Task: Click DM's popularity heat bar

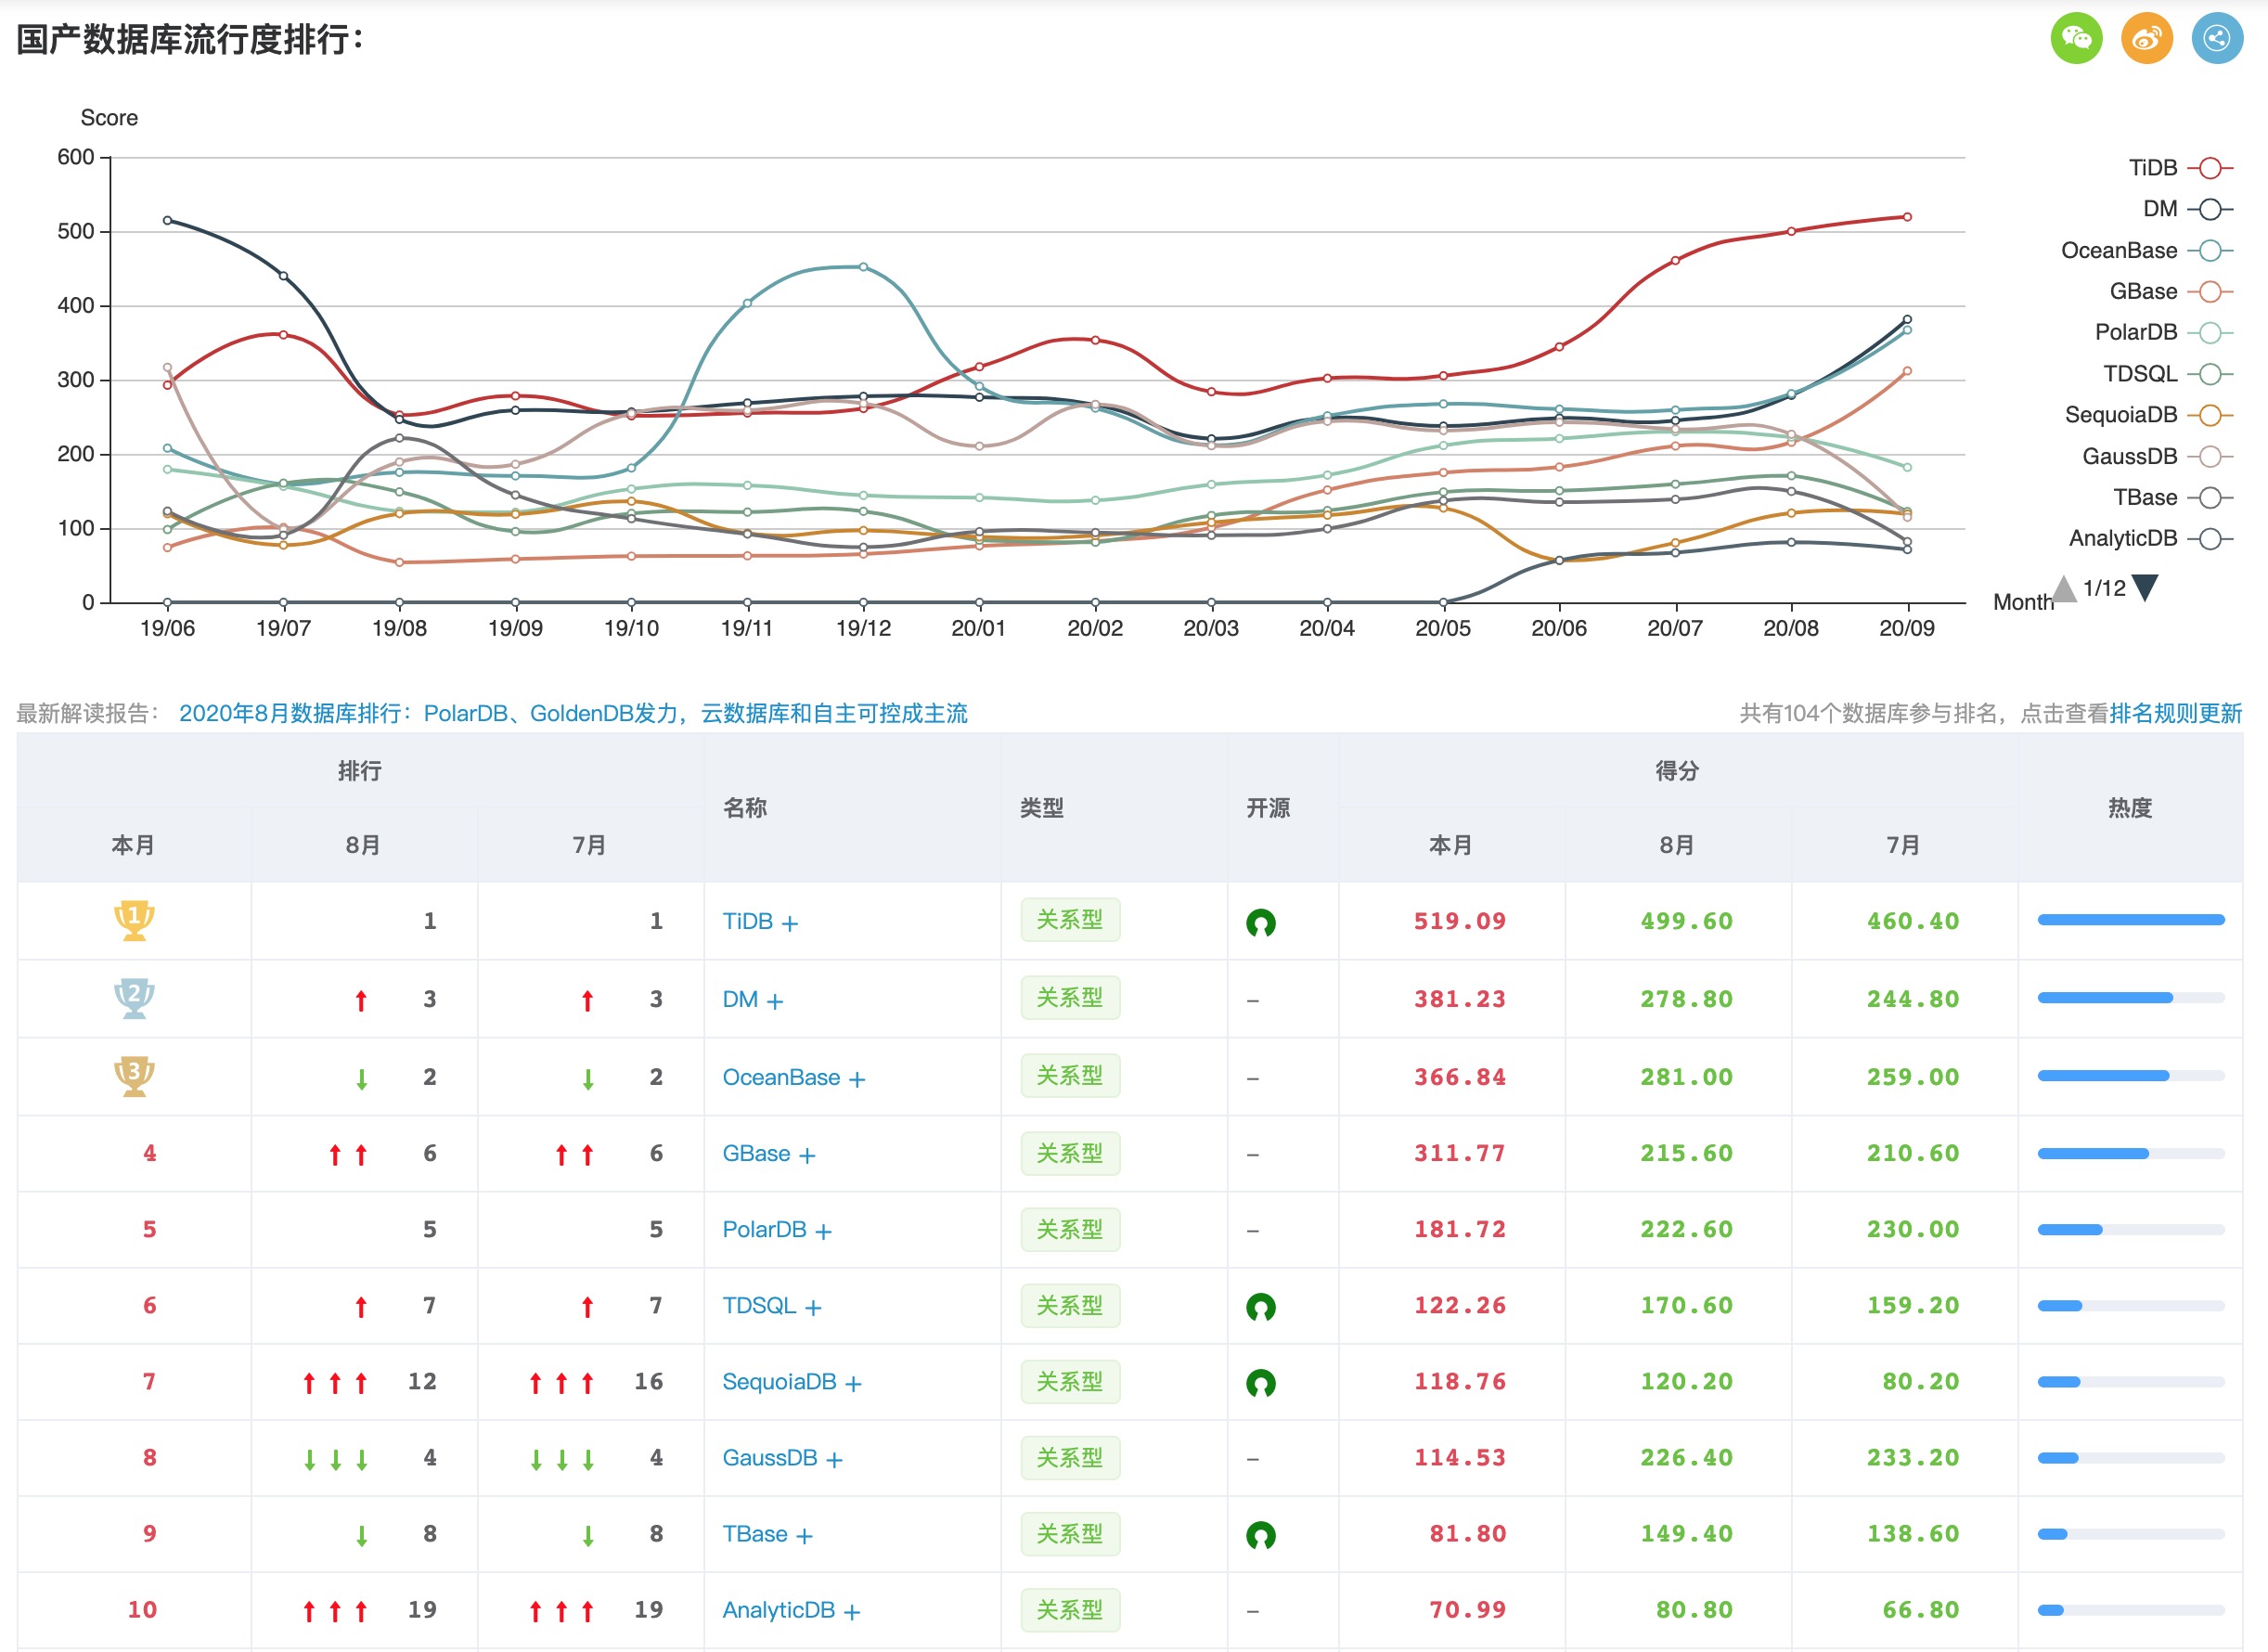Action: click(x=2130, y=998)
